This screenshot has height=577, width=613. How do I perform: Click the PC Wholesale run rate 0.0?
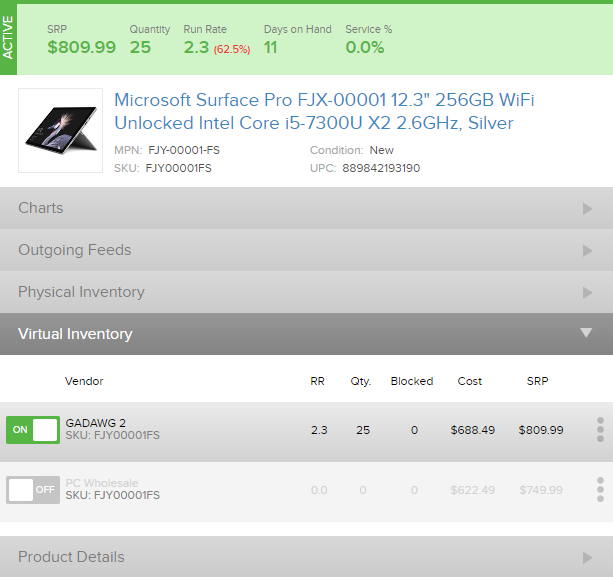pyautogui.click(x=319, y=490)
